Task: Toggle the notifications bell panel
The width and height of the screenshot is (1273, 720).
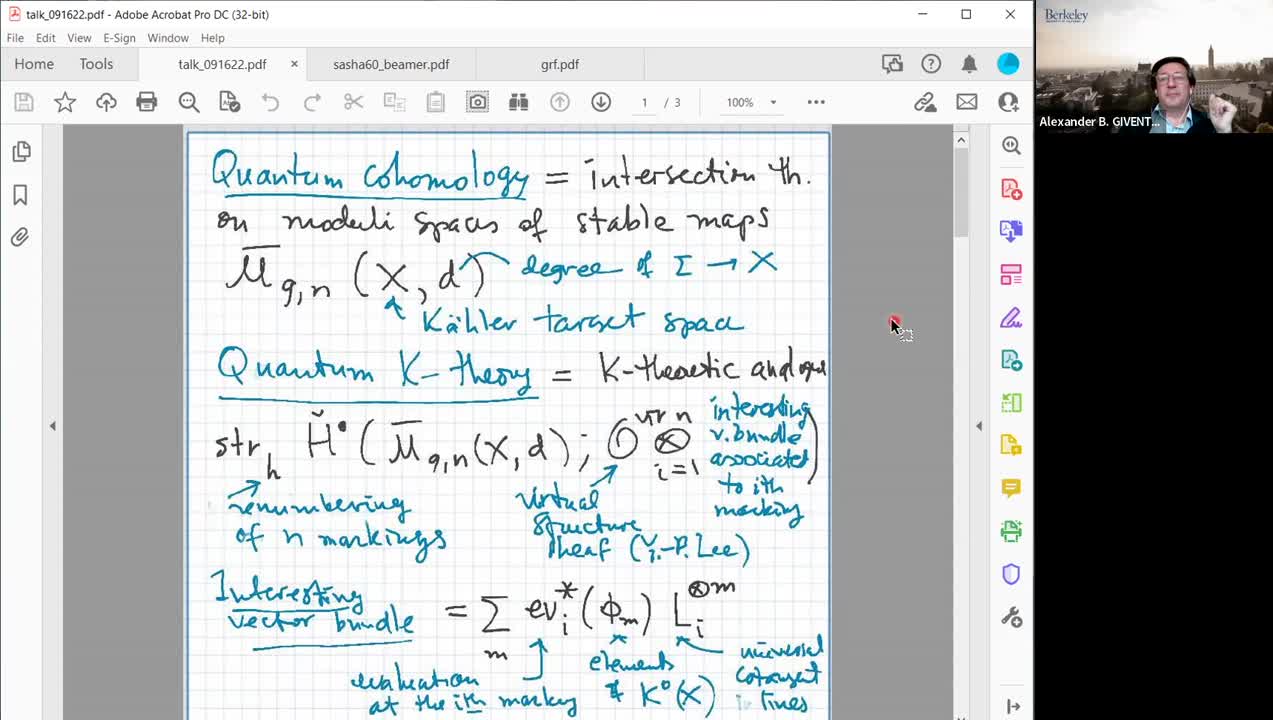Action: pos(969,63)
